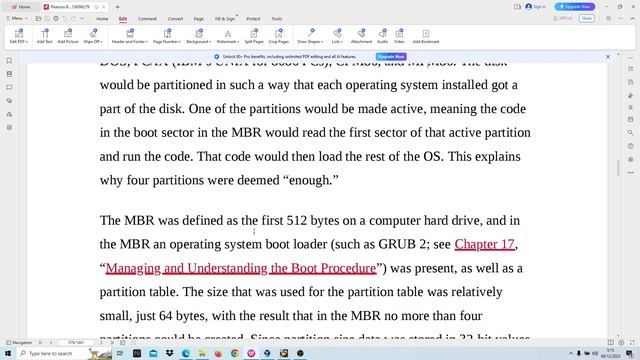Open the Header and Footer tool
The image size is (640, 360).
coord(130,36)
